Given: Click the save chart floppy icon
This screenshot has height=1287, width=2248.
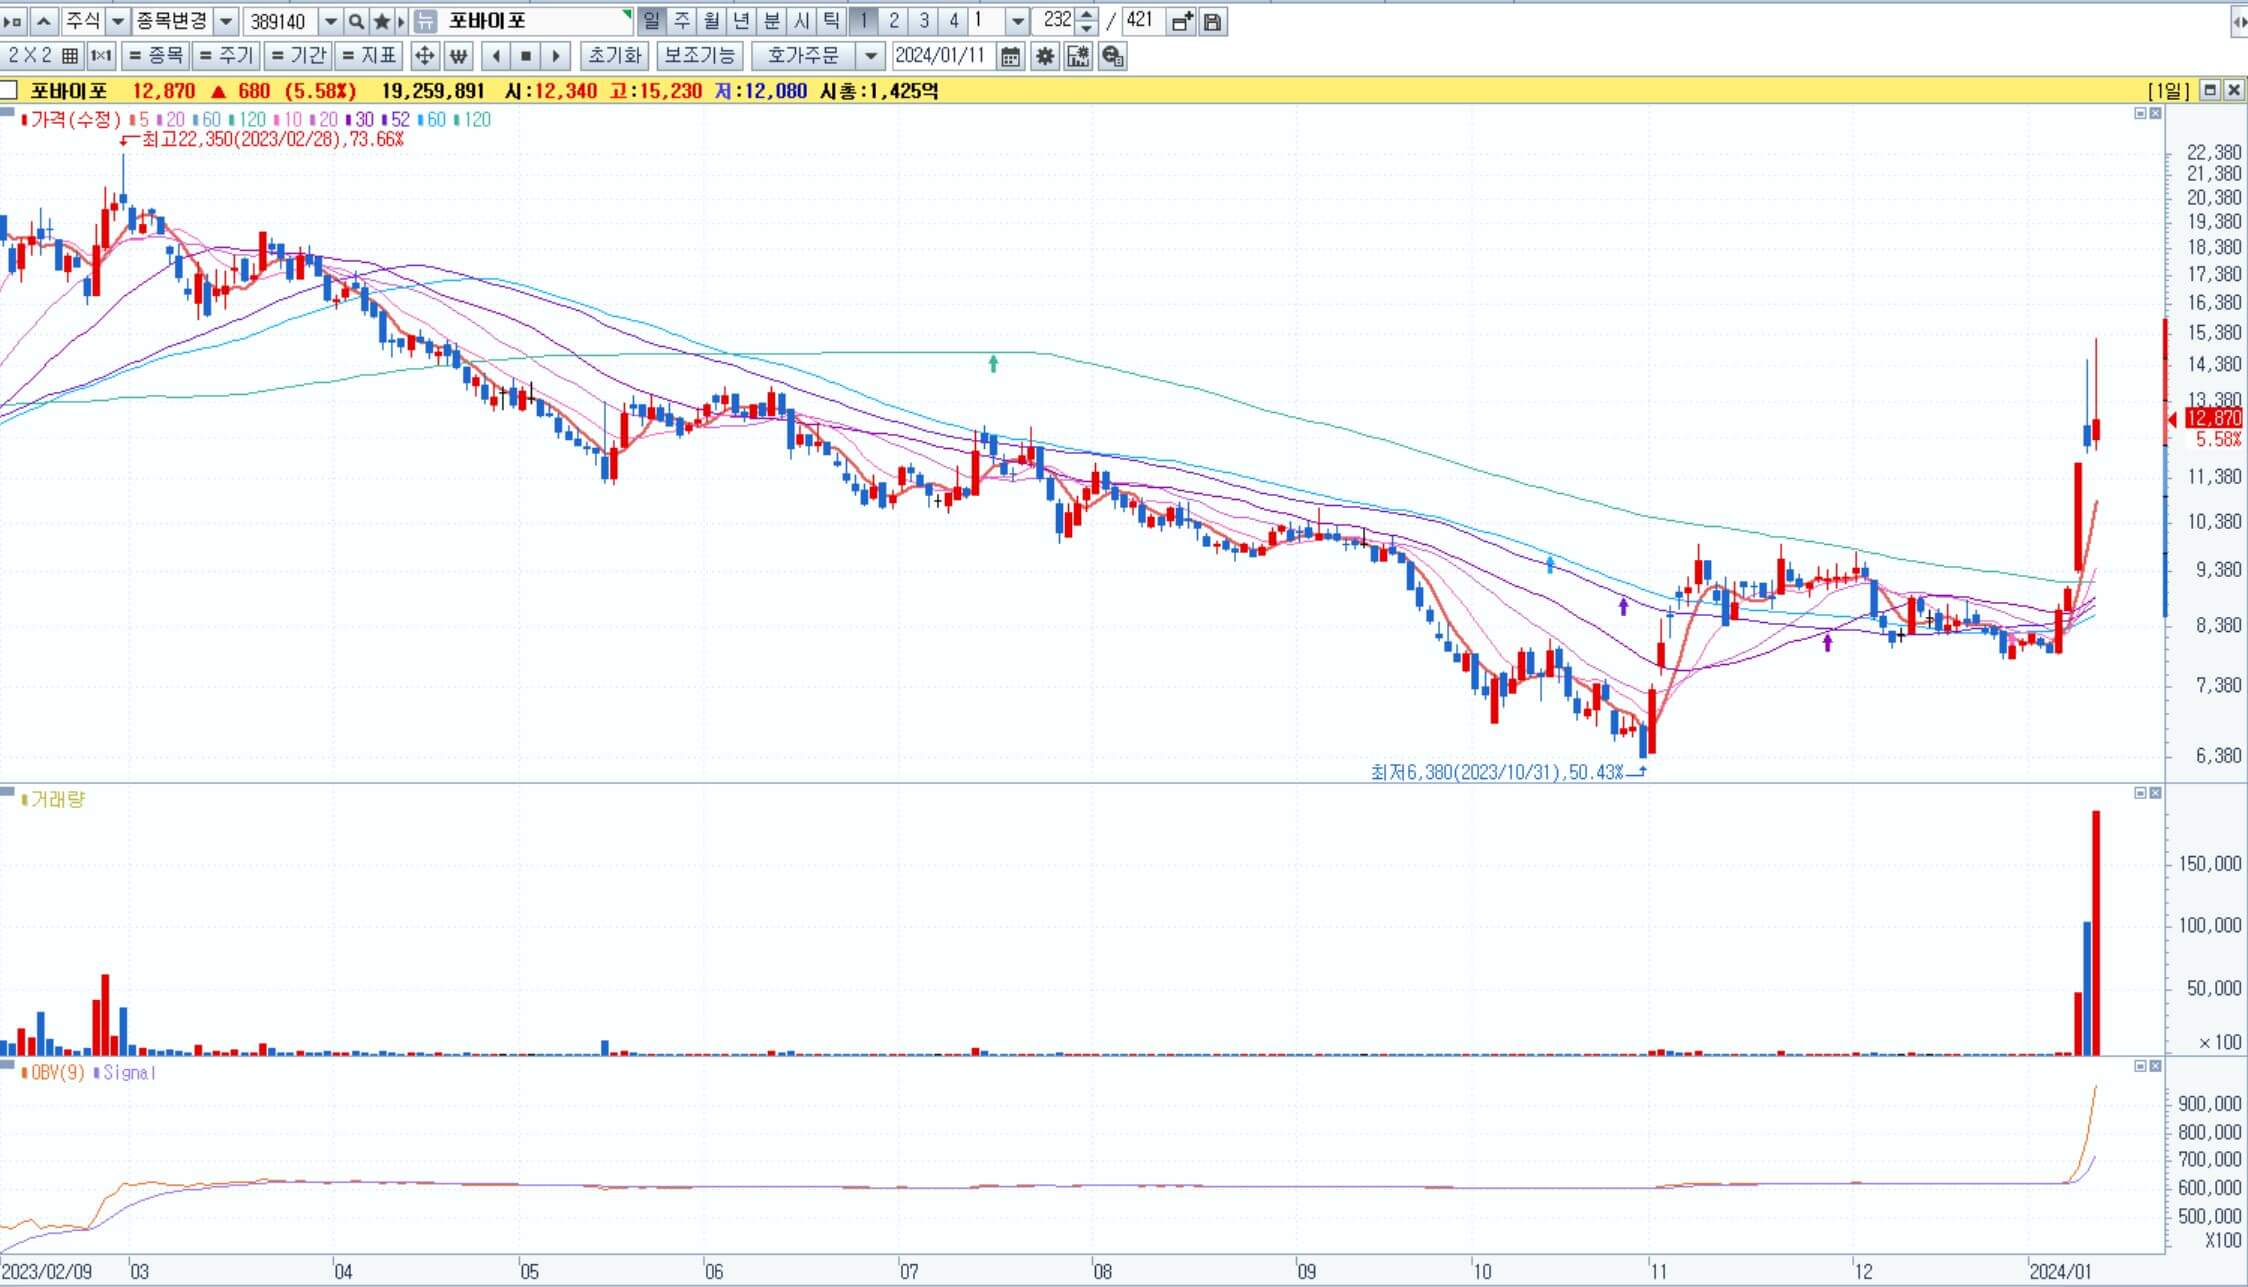Looking at the screenshot, I should [x=1213, y=21].
